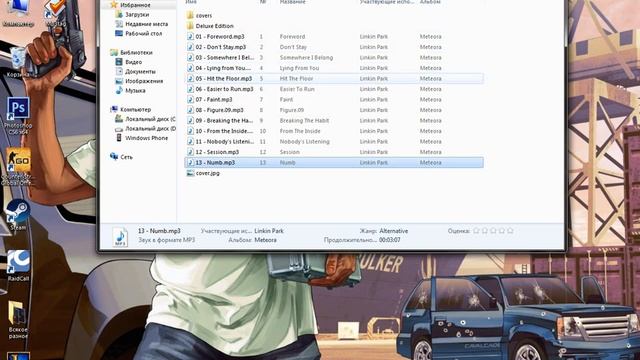Click the 10 - From the Inside file icon

[190, 131]
